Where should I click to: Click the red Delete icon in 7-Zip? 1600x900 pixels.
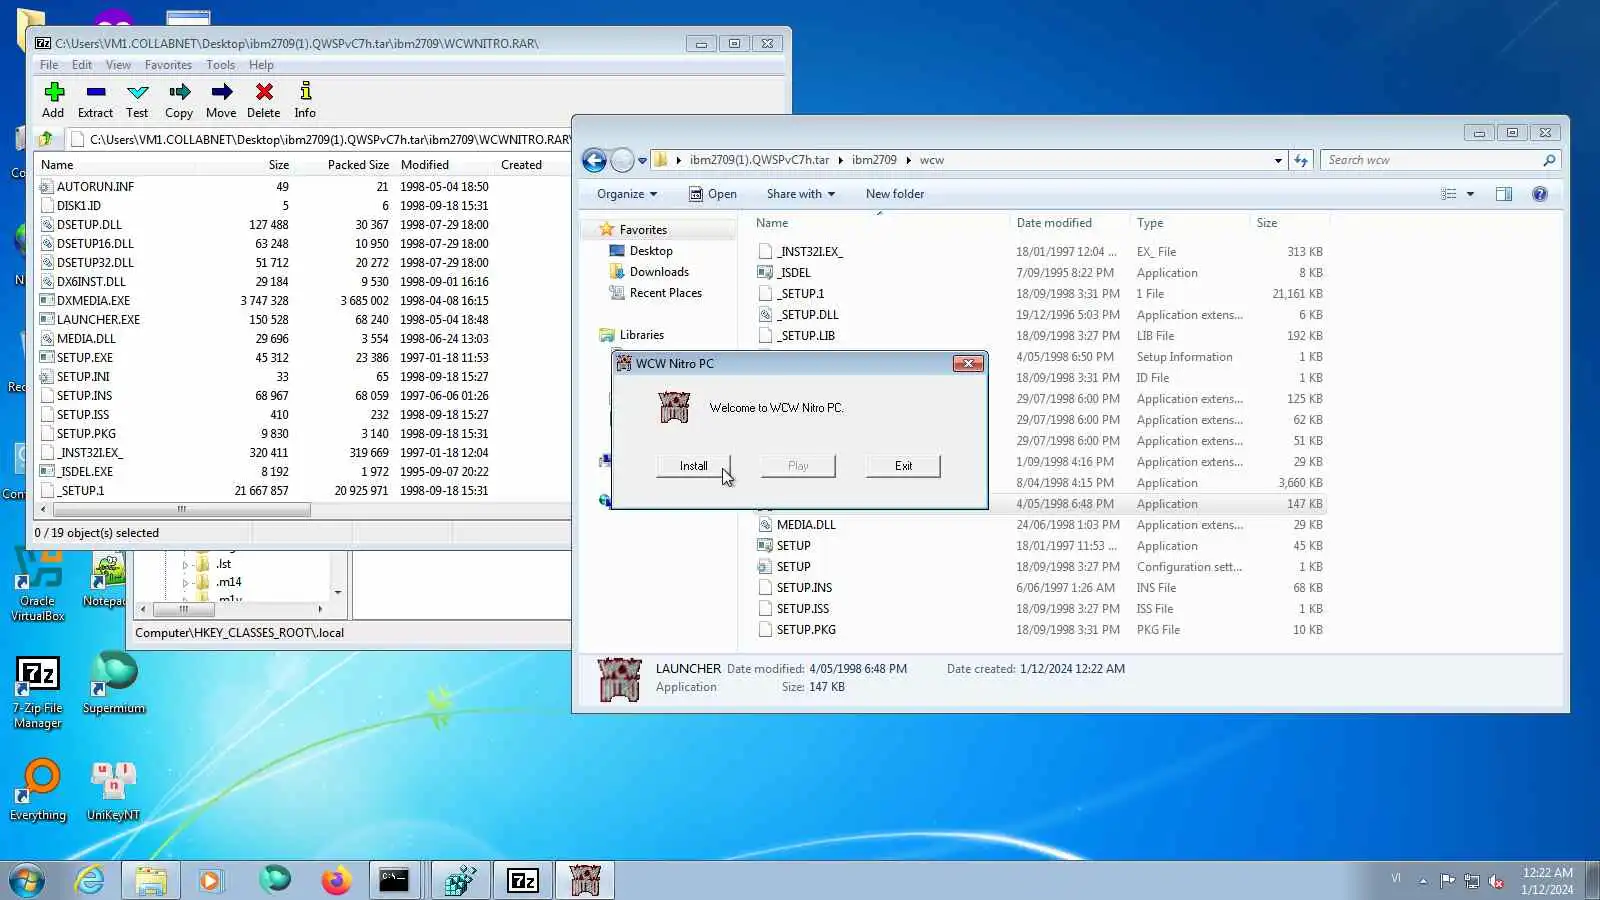pos(264,100)
